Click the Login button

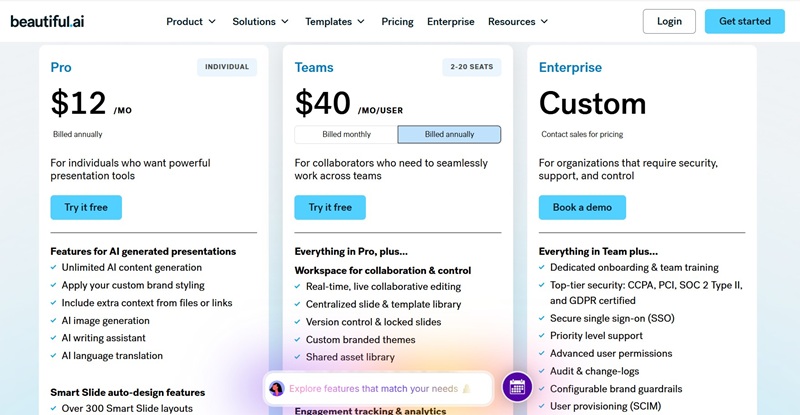pyautogui.click(x=669, y=21)
